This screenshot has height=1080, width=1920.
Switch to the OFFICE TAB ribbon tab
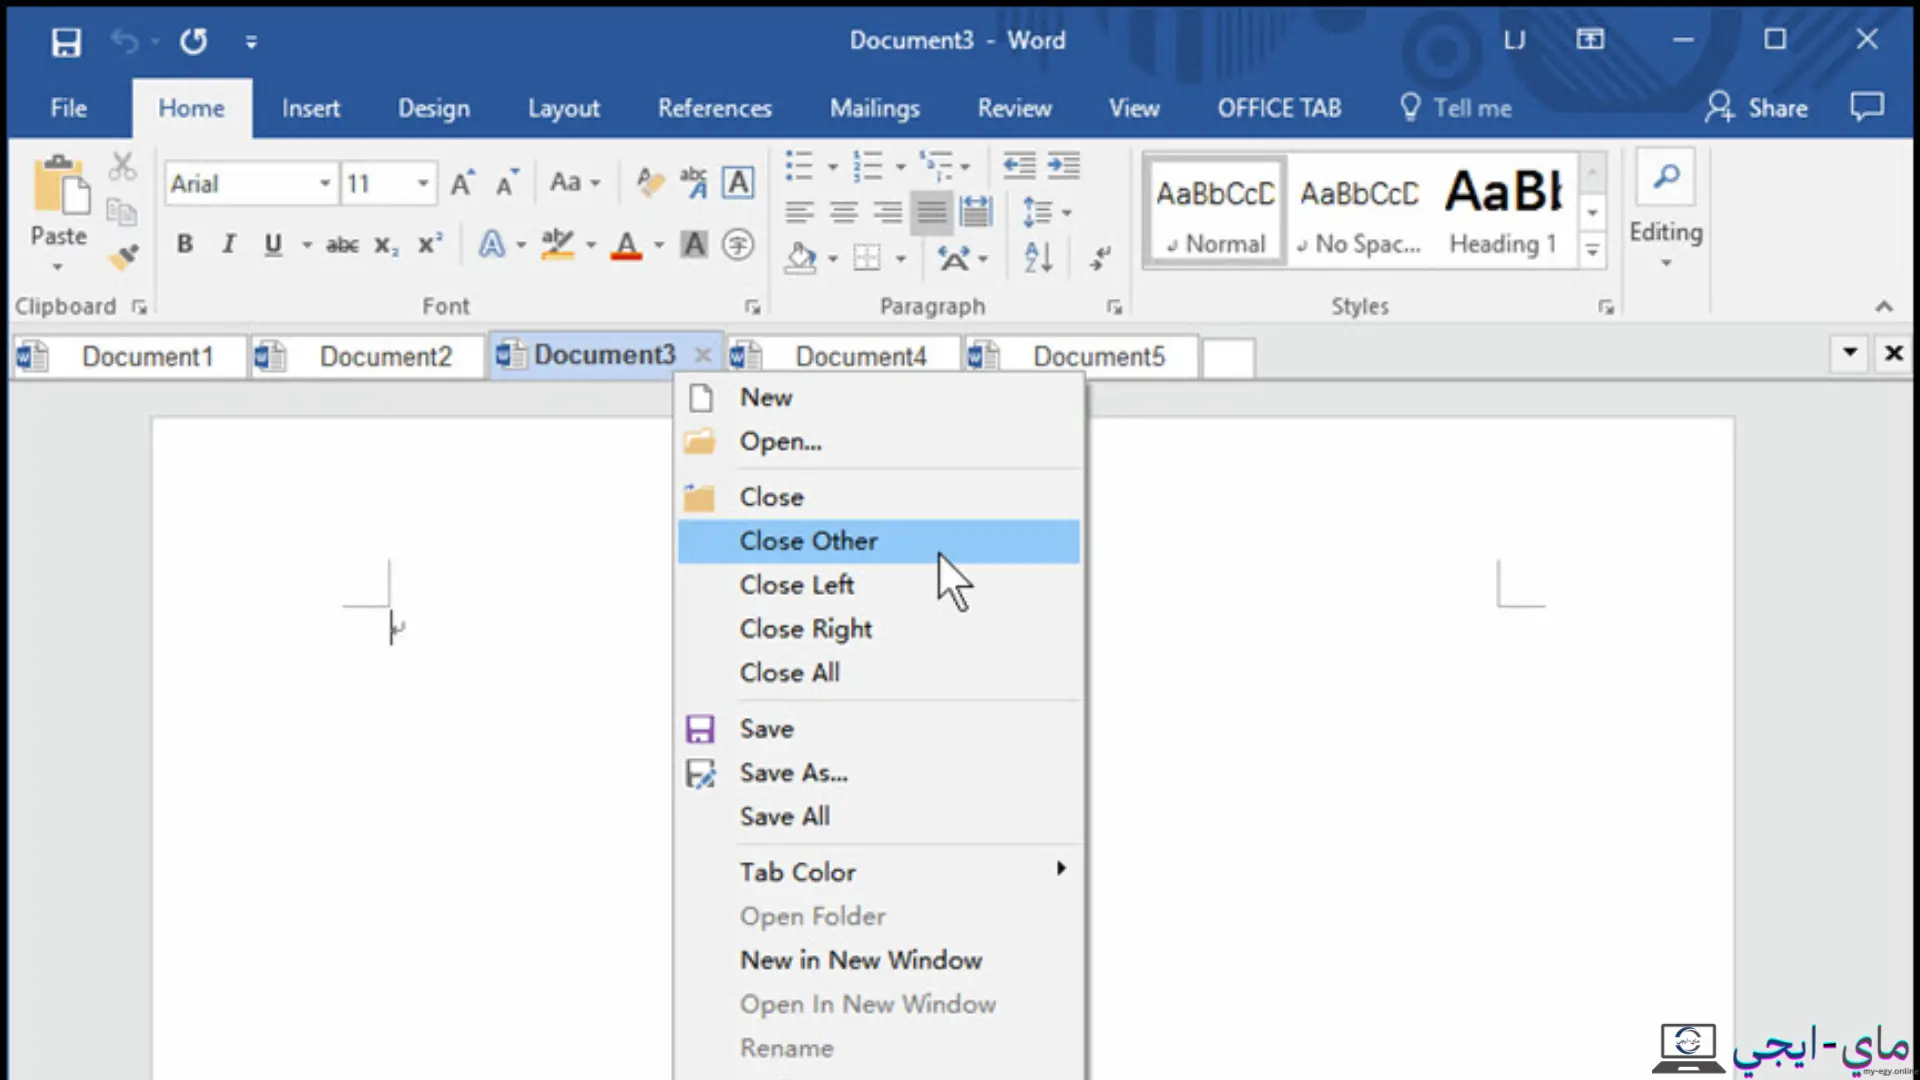coord(1279,108)
